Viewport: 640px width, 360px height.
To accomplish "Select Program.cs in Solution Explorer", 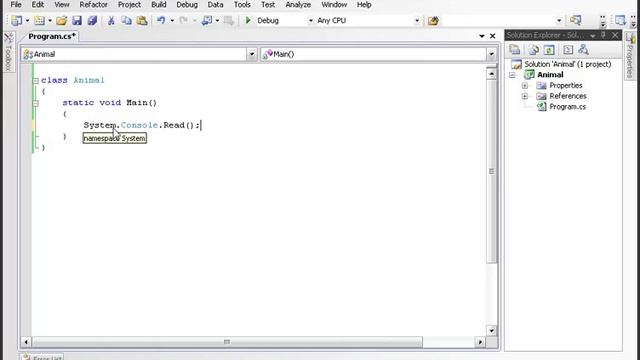I will pyautogui.click(x=567, y=107).
